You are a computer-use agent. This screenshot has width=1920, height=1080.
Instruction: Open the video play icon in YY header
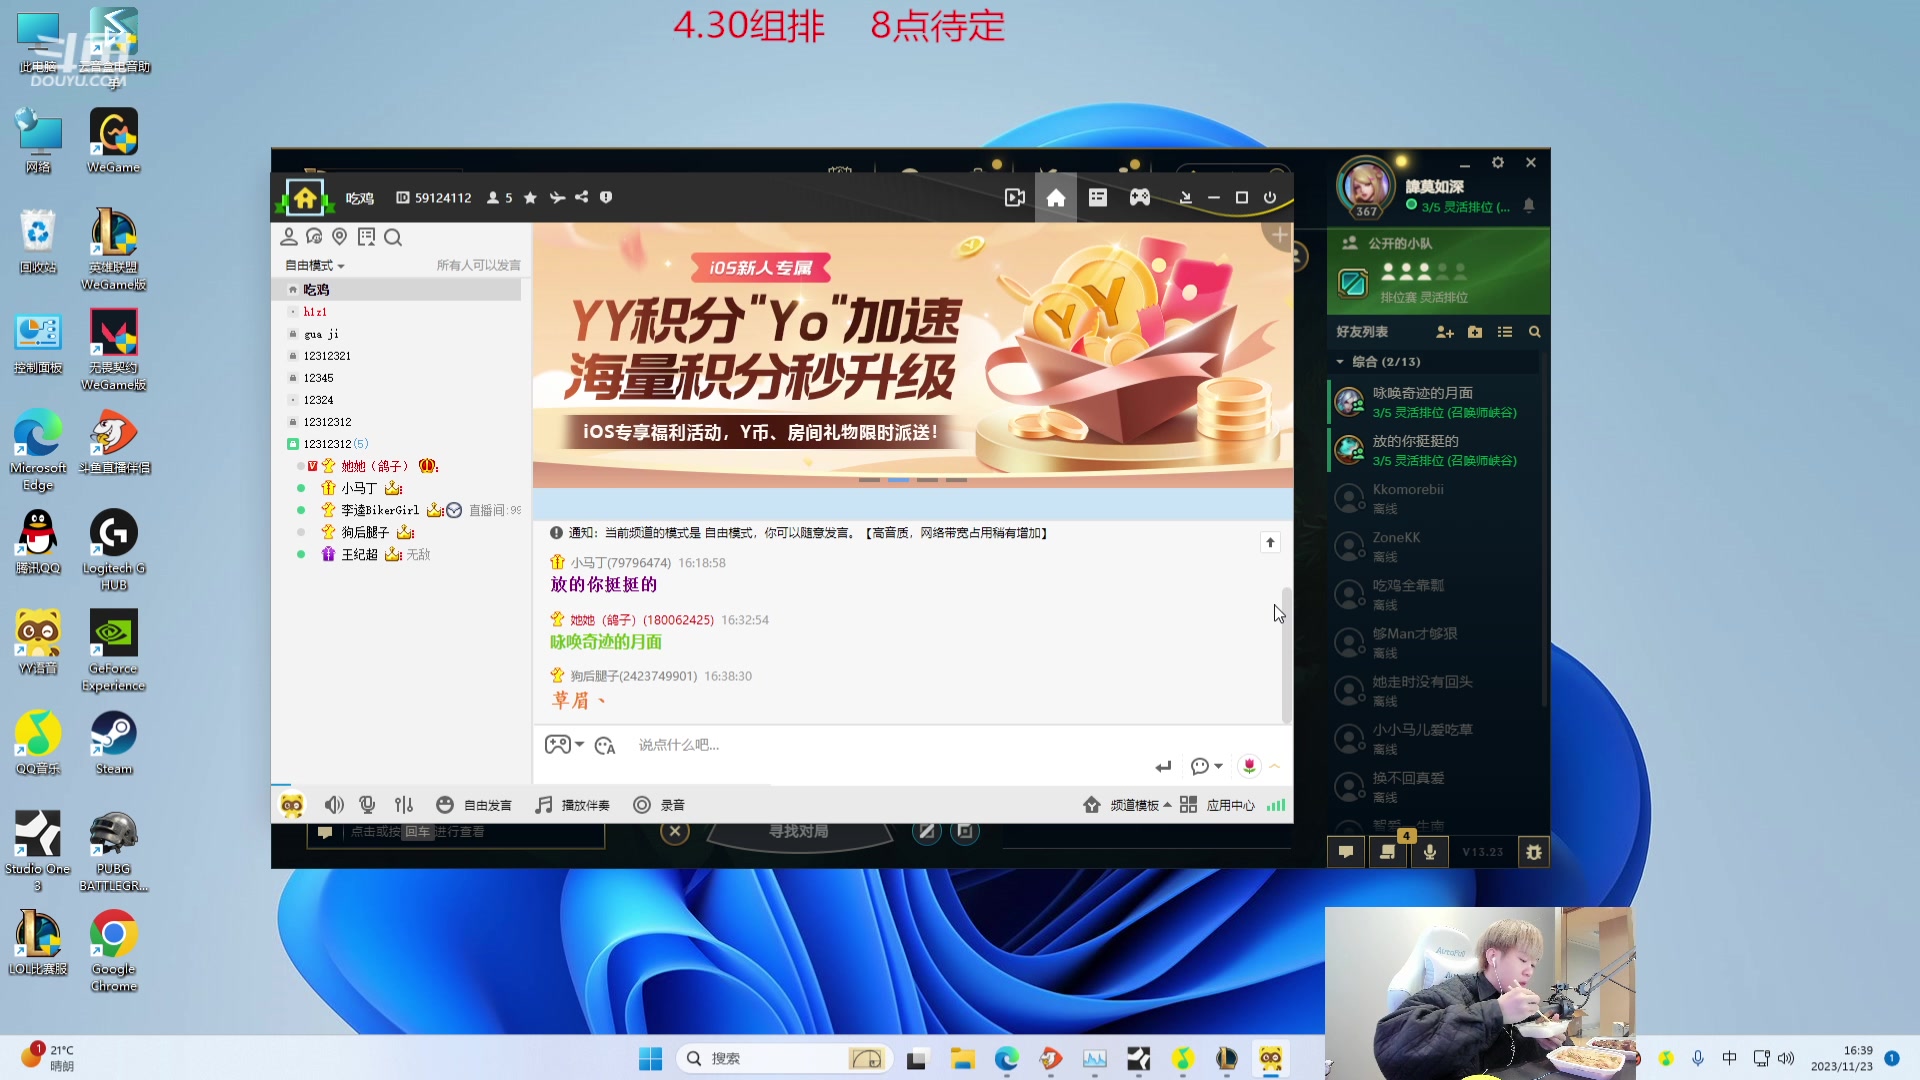(x=1014, y=198)
